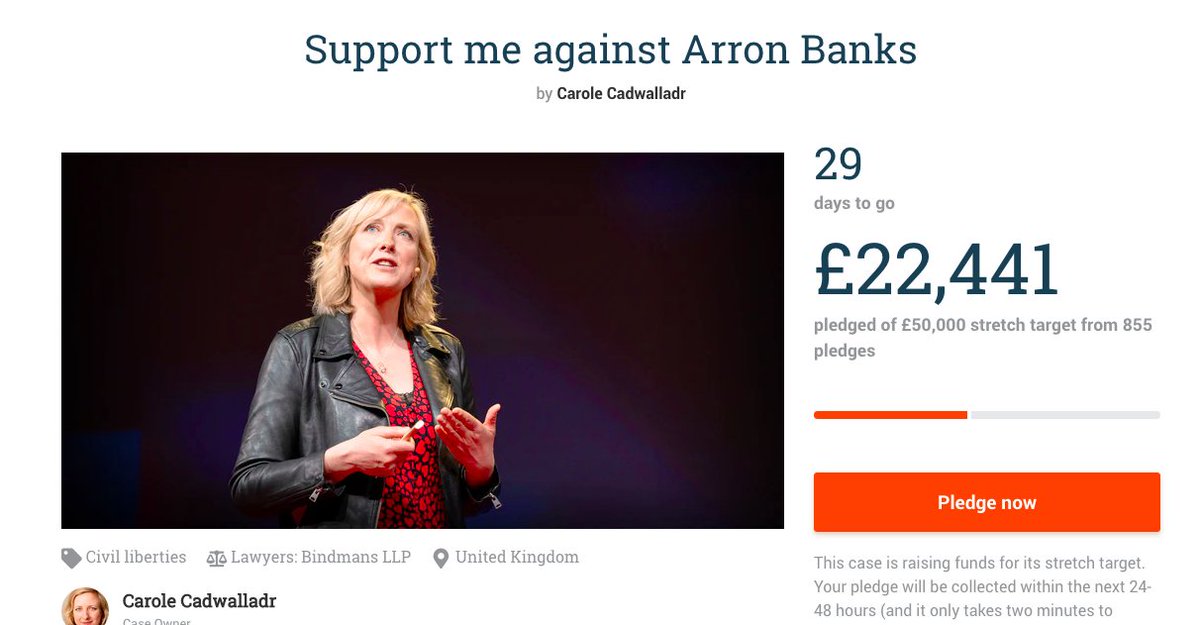Click the £22,441 pledged amount
1200x625 pixels.
[x=937, y=270]
